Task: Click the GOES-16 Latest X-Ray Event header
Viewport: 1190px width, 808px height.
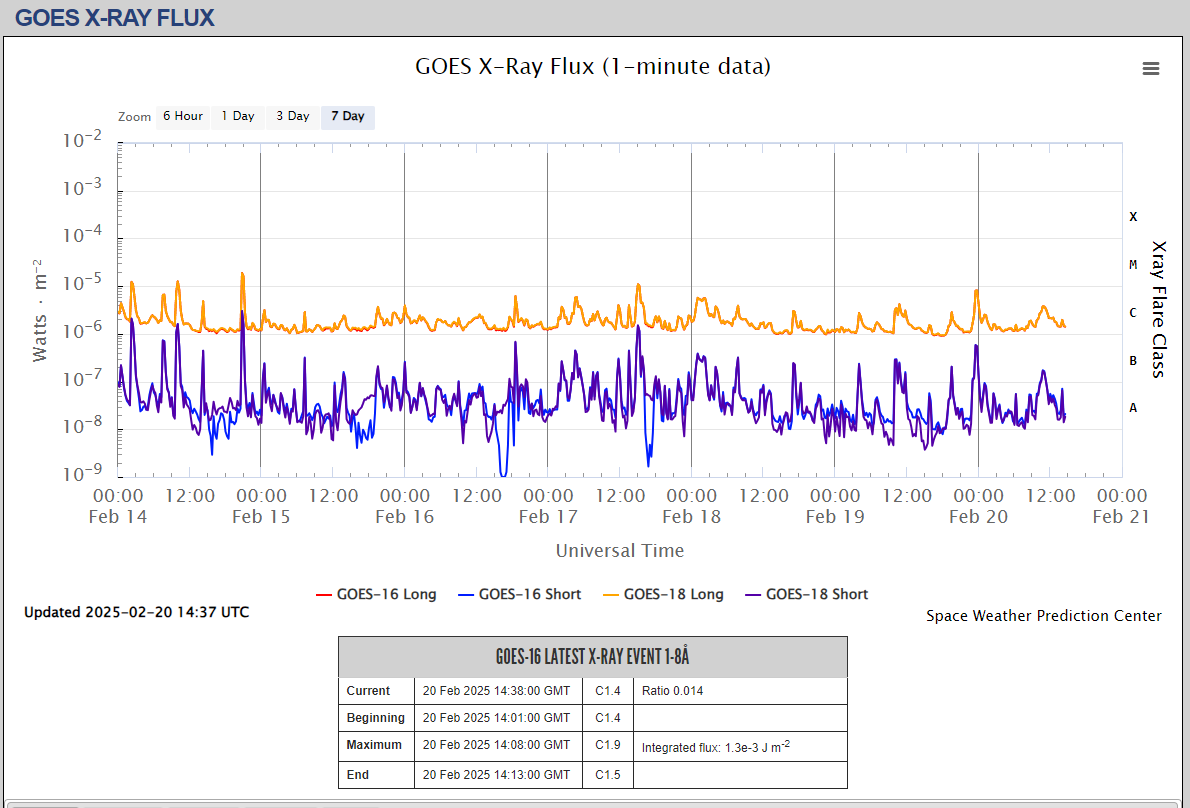Action: click(593, 657)
